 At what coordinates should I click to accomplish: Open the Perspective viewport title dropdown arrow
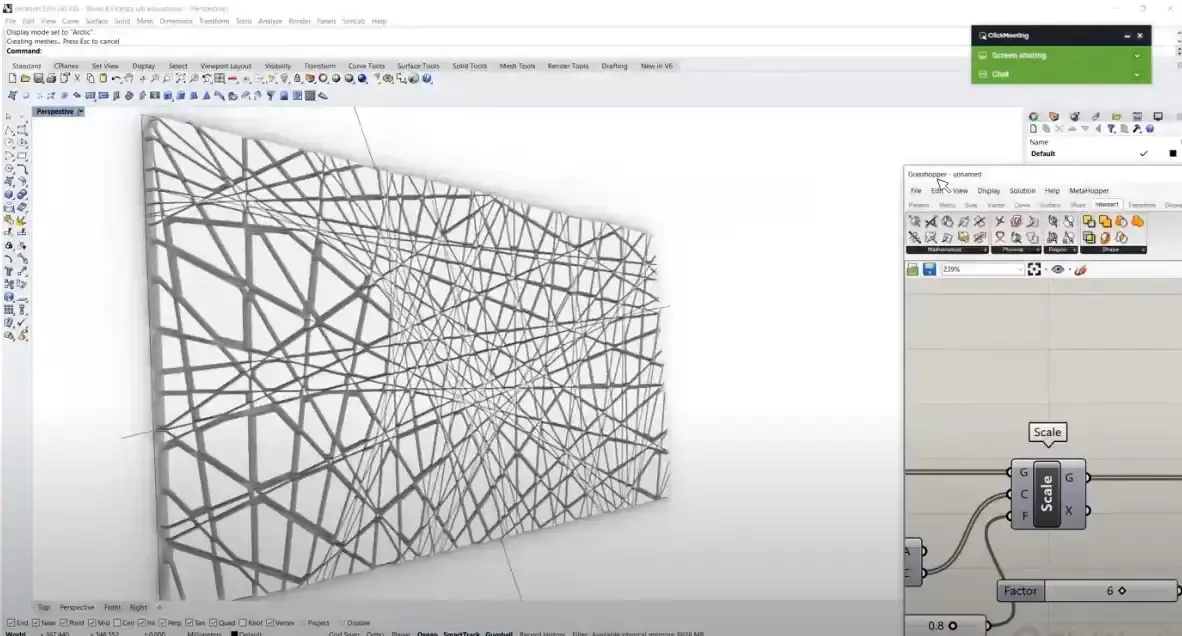point(81,112)
